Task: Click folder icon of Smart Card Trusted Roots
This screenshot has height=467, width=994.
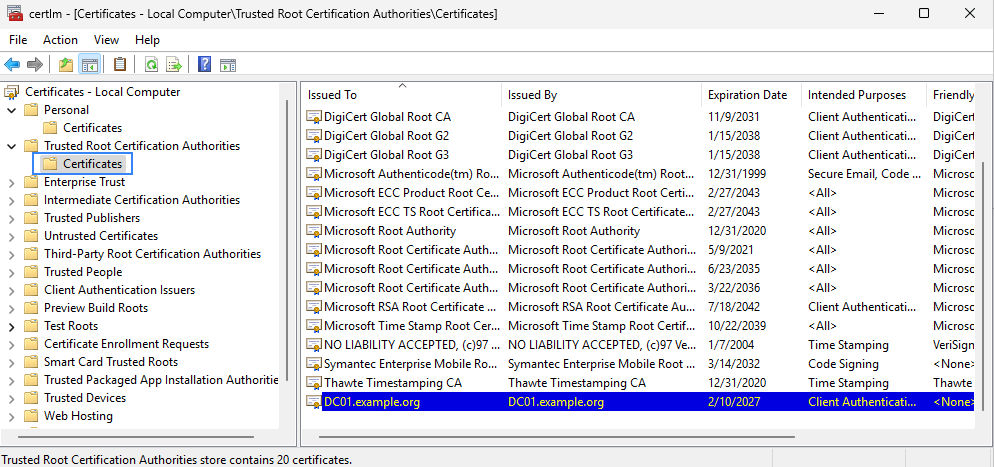Action: [x=31, y=362]
